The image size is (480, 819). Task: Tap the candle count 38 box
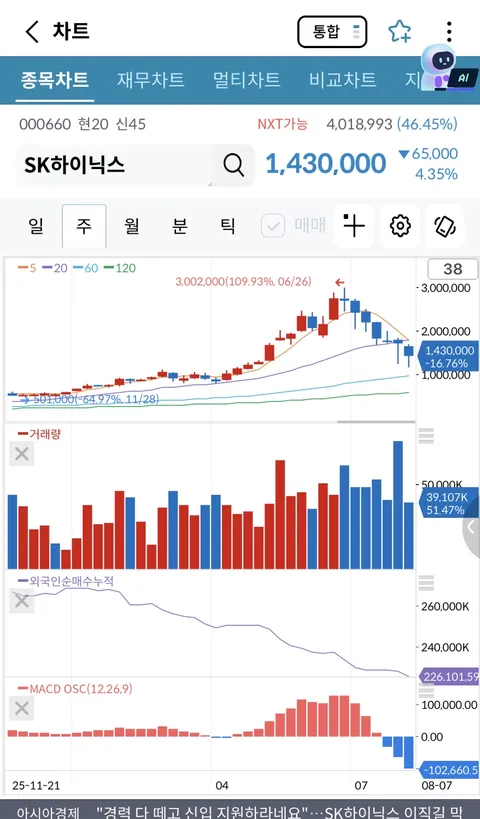click(x=452, y=269)
